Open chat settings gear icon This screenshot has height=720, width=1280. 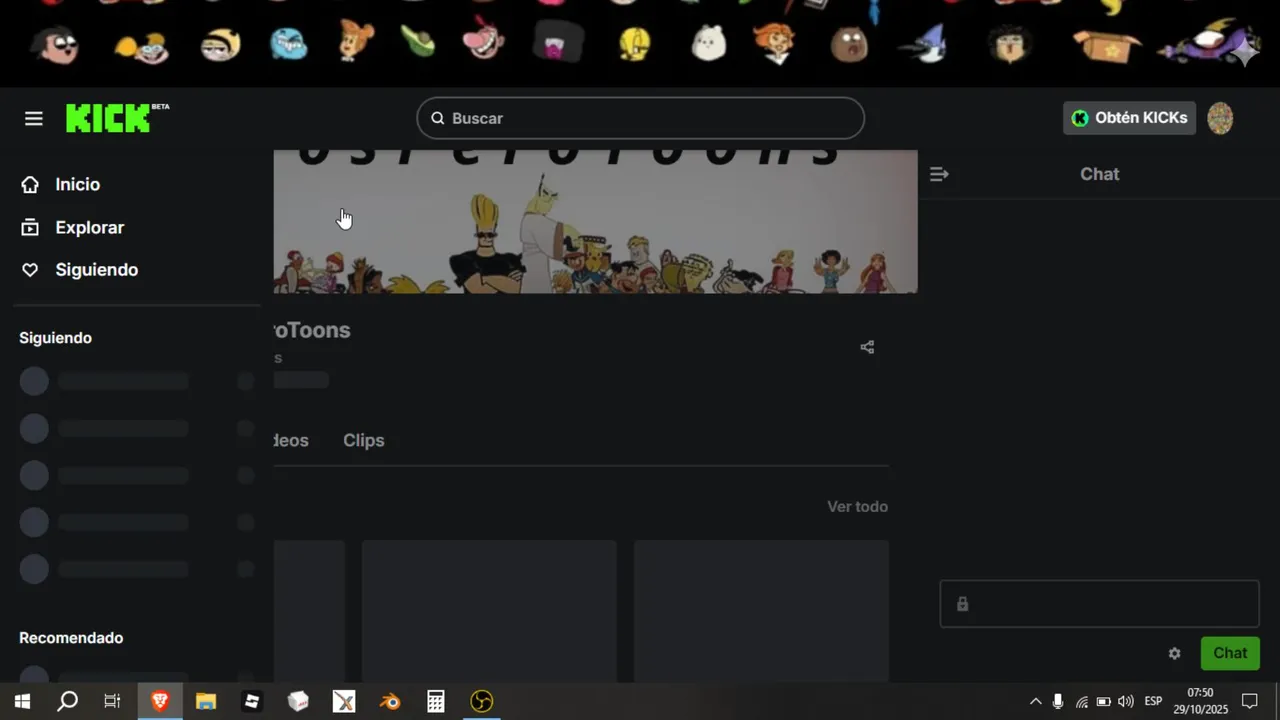1175,653
